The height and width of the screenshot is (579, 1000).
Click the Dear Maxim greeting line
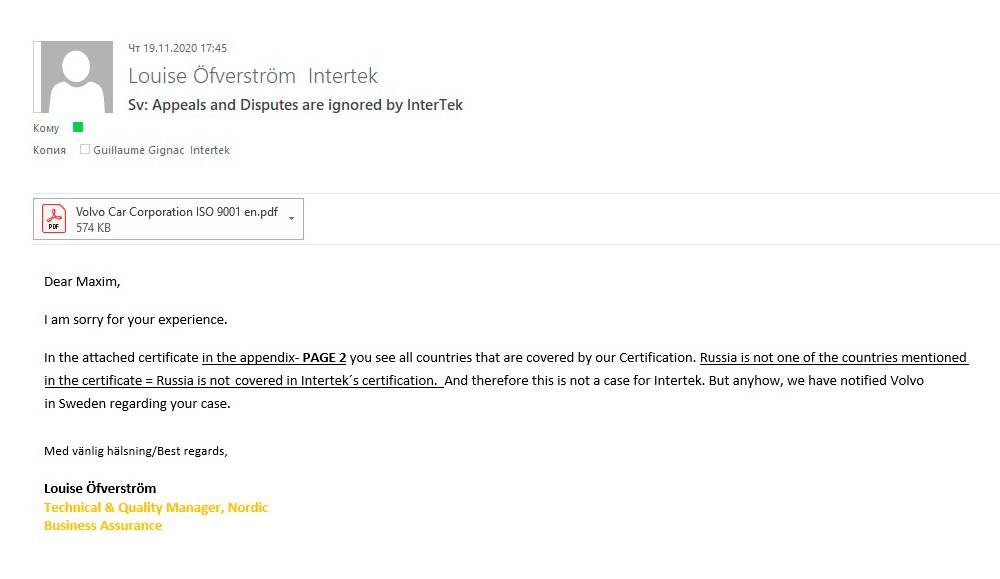[82, 281]
